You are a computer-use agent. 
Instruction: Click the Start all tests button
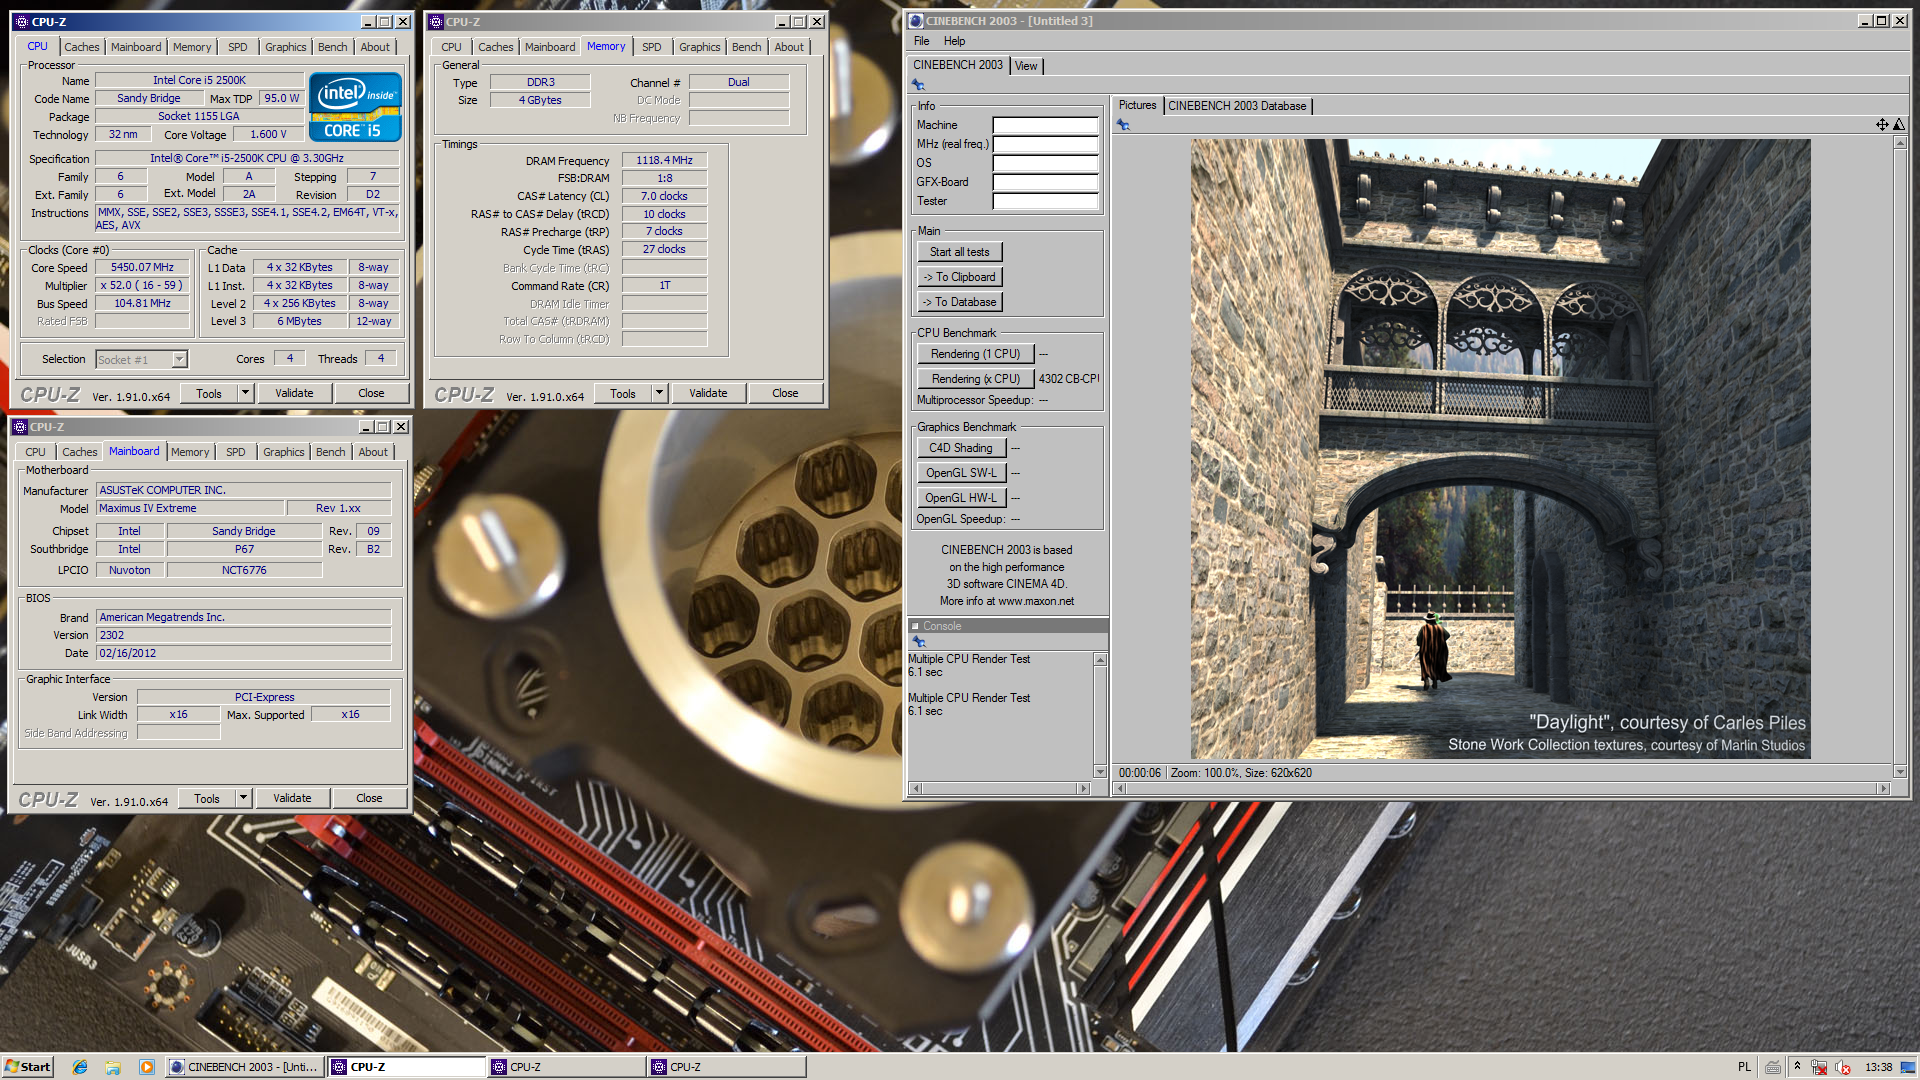click(x=960, y=252)
